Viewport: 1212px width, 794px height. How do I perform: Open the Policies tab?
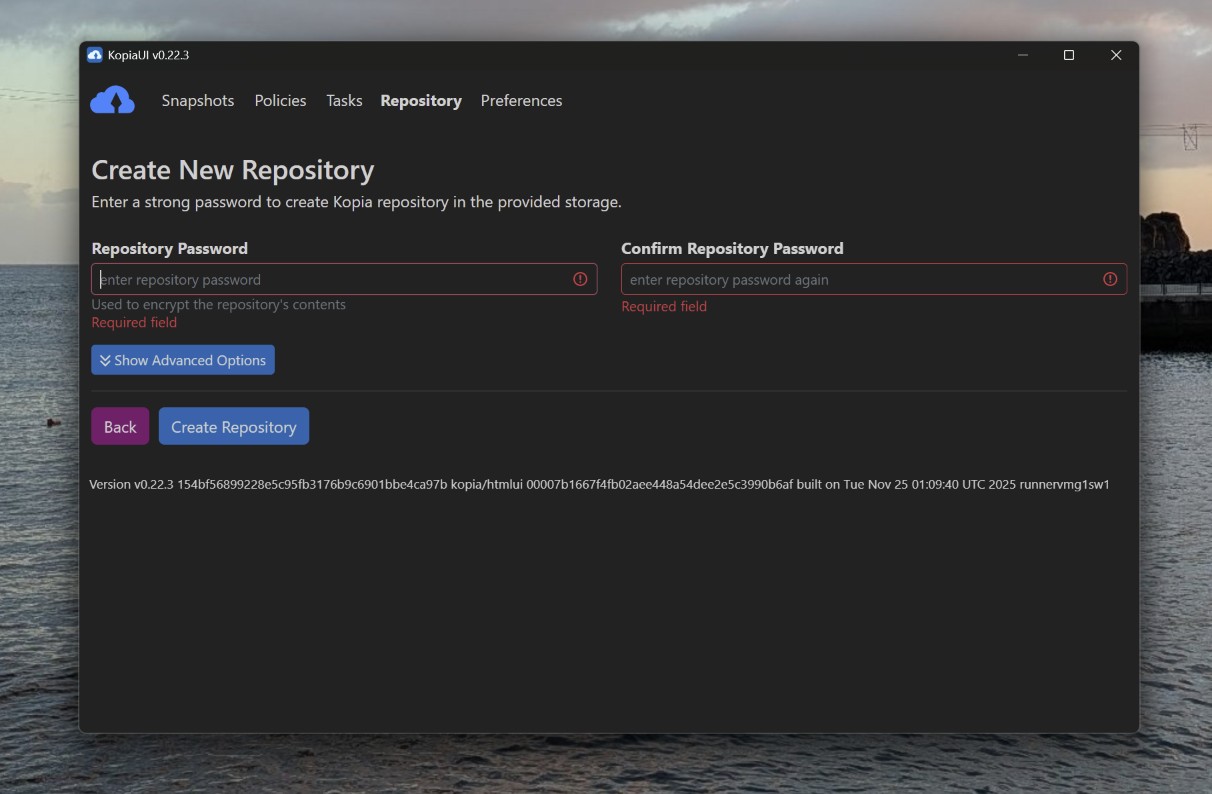[280, 100]
